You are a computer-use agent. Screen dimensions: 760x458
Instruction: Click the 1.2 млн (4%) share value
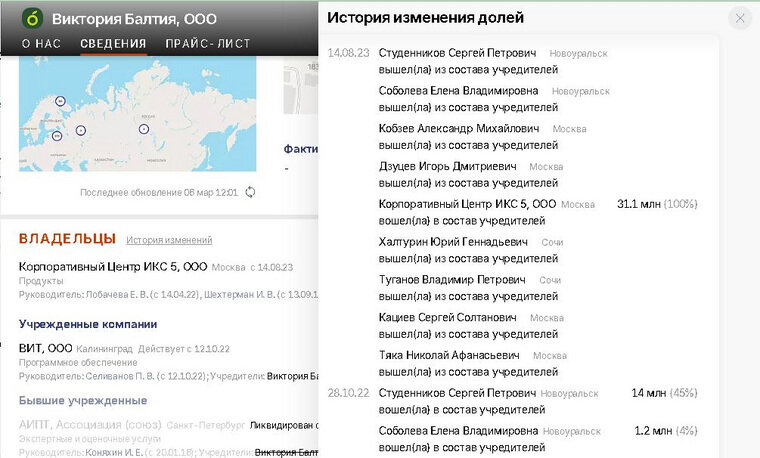click(x=666, y=431)
